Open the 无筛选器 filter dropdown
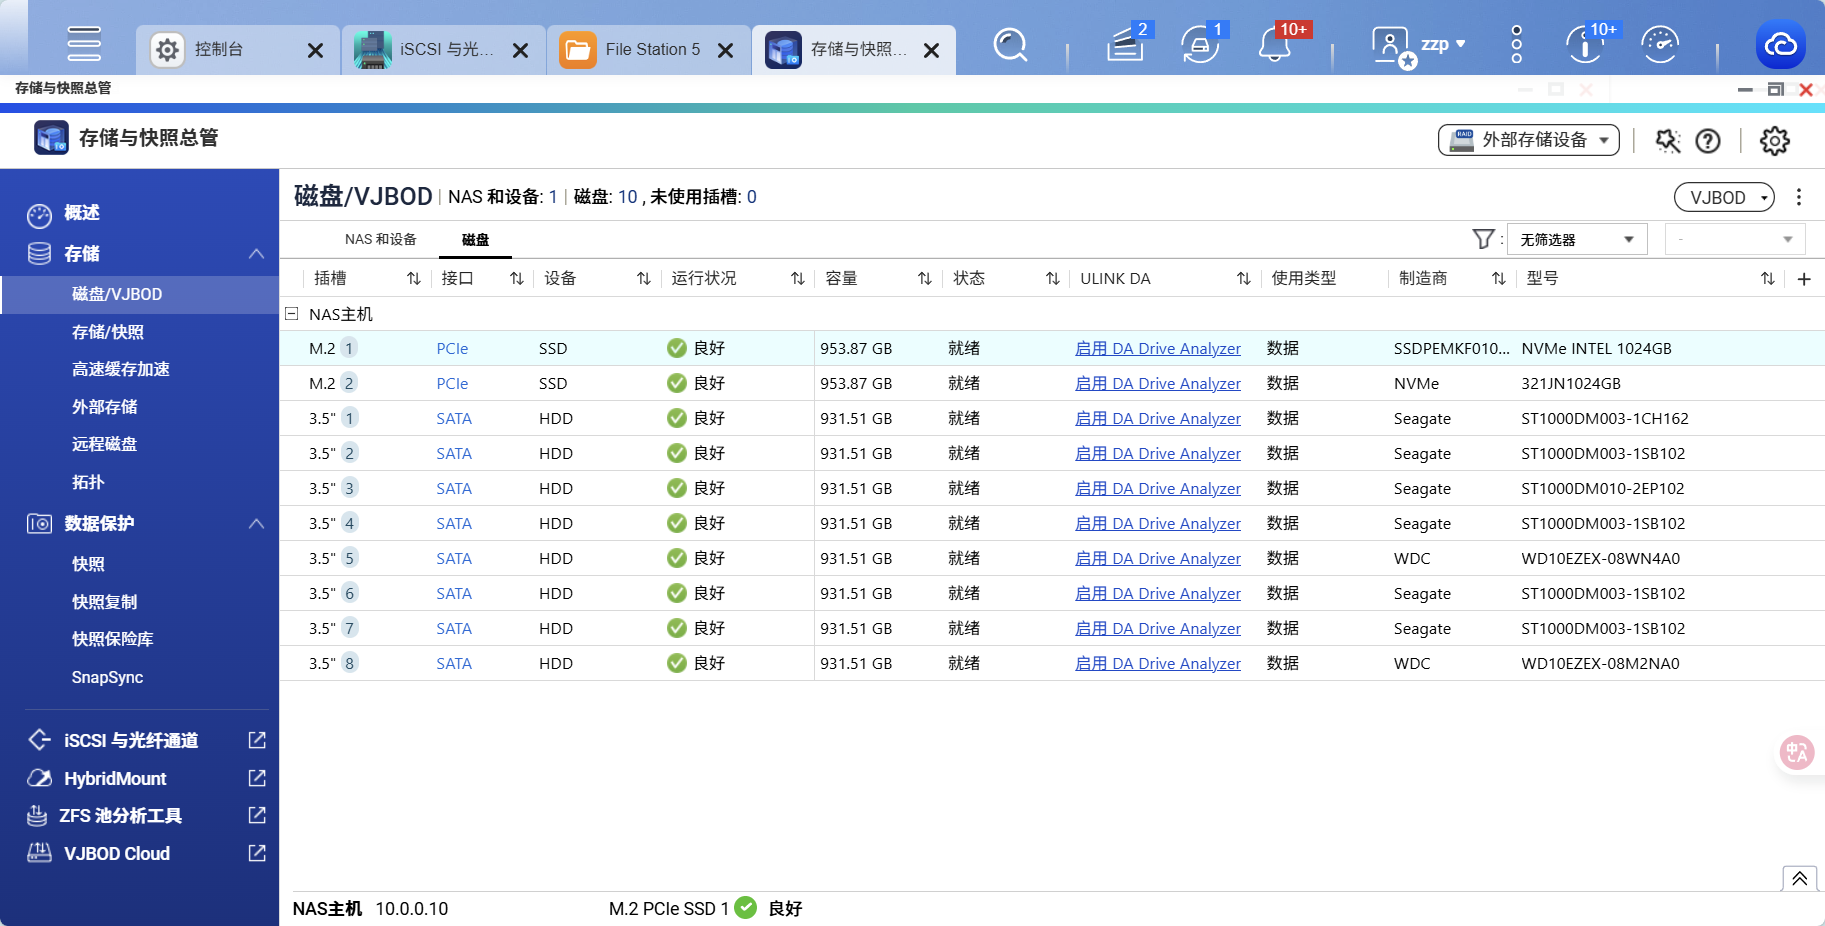 coord(1577,239)
